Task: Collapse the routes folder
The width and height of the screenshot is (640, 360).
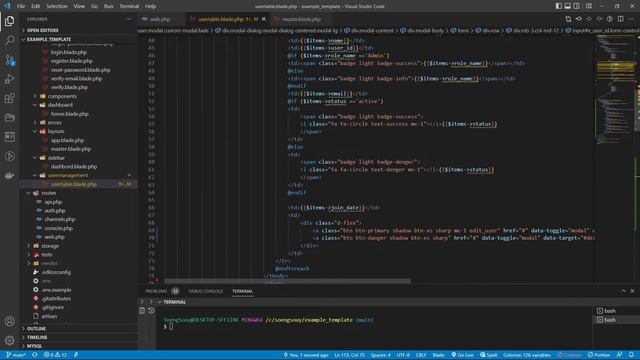Action: [x=48, y=193]
